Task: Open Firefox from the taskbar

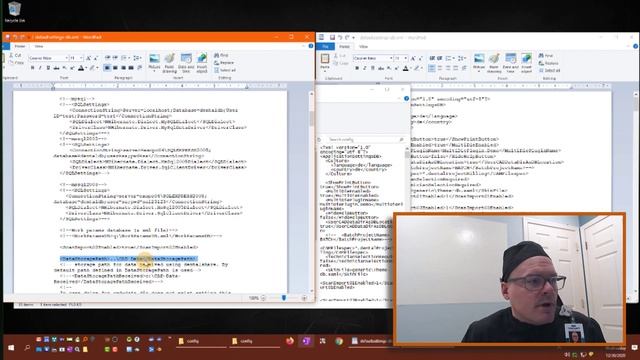Action: (290, 341)
